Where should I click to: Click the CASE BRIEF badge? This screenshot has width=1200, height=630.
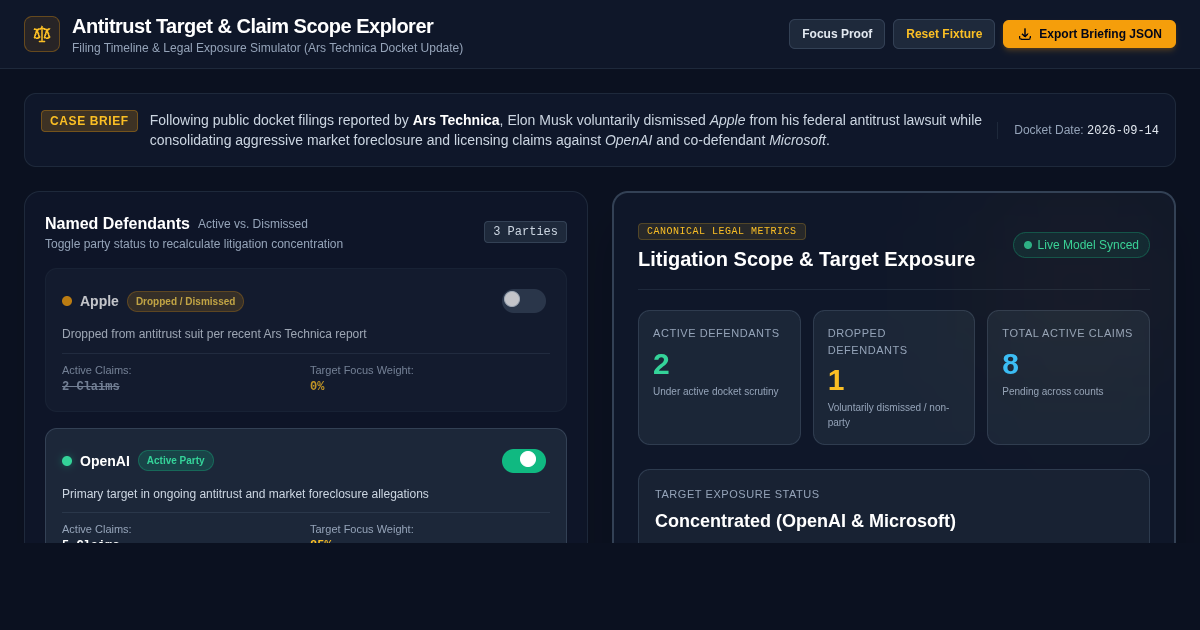pos(89,121)
